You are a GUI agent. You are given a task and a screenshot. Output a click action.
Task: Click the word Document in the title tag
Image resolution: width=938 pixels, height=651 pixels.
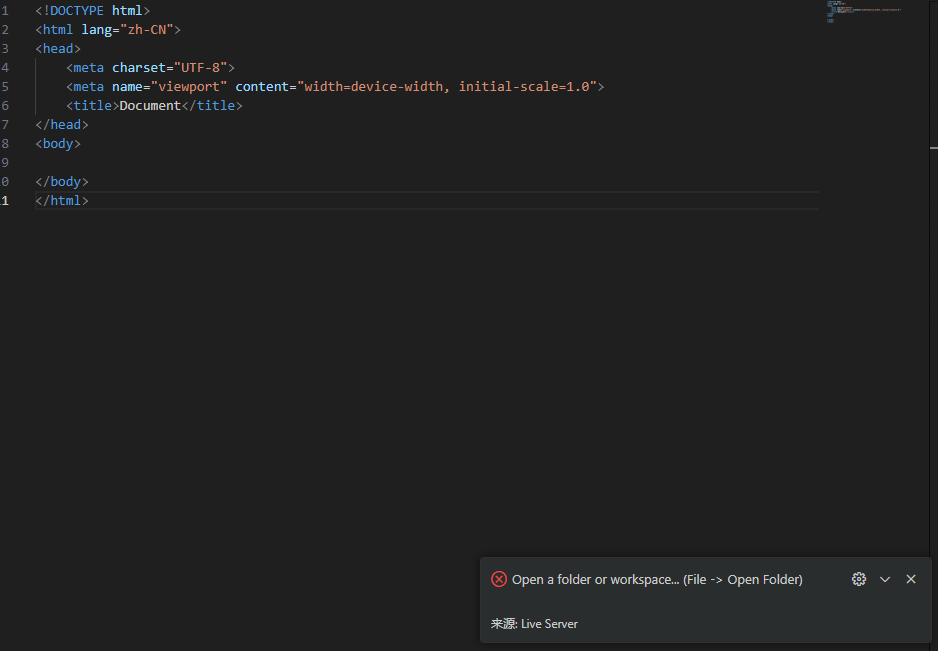[150, 106]
